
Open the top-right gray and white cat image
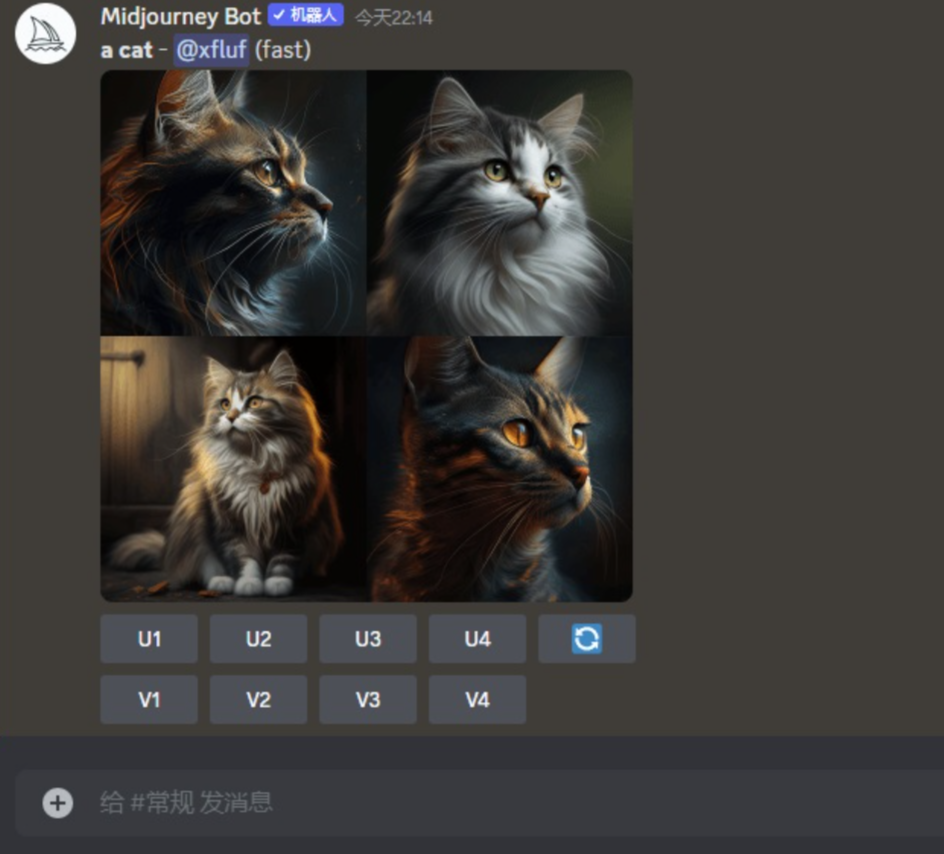500,203
